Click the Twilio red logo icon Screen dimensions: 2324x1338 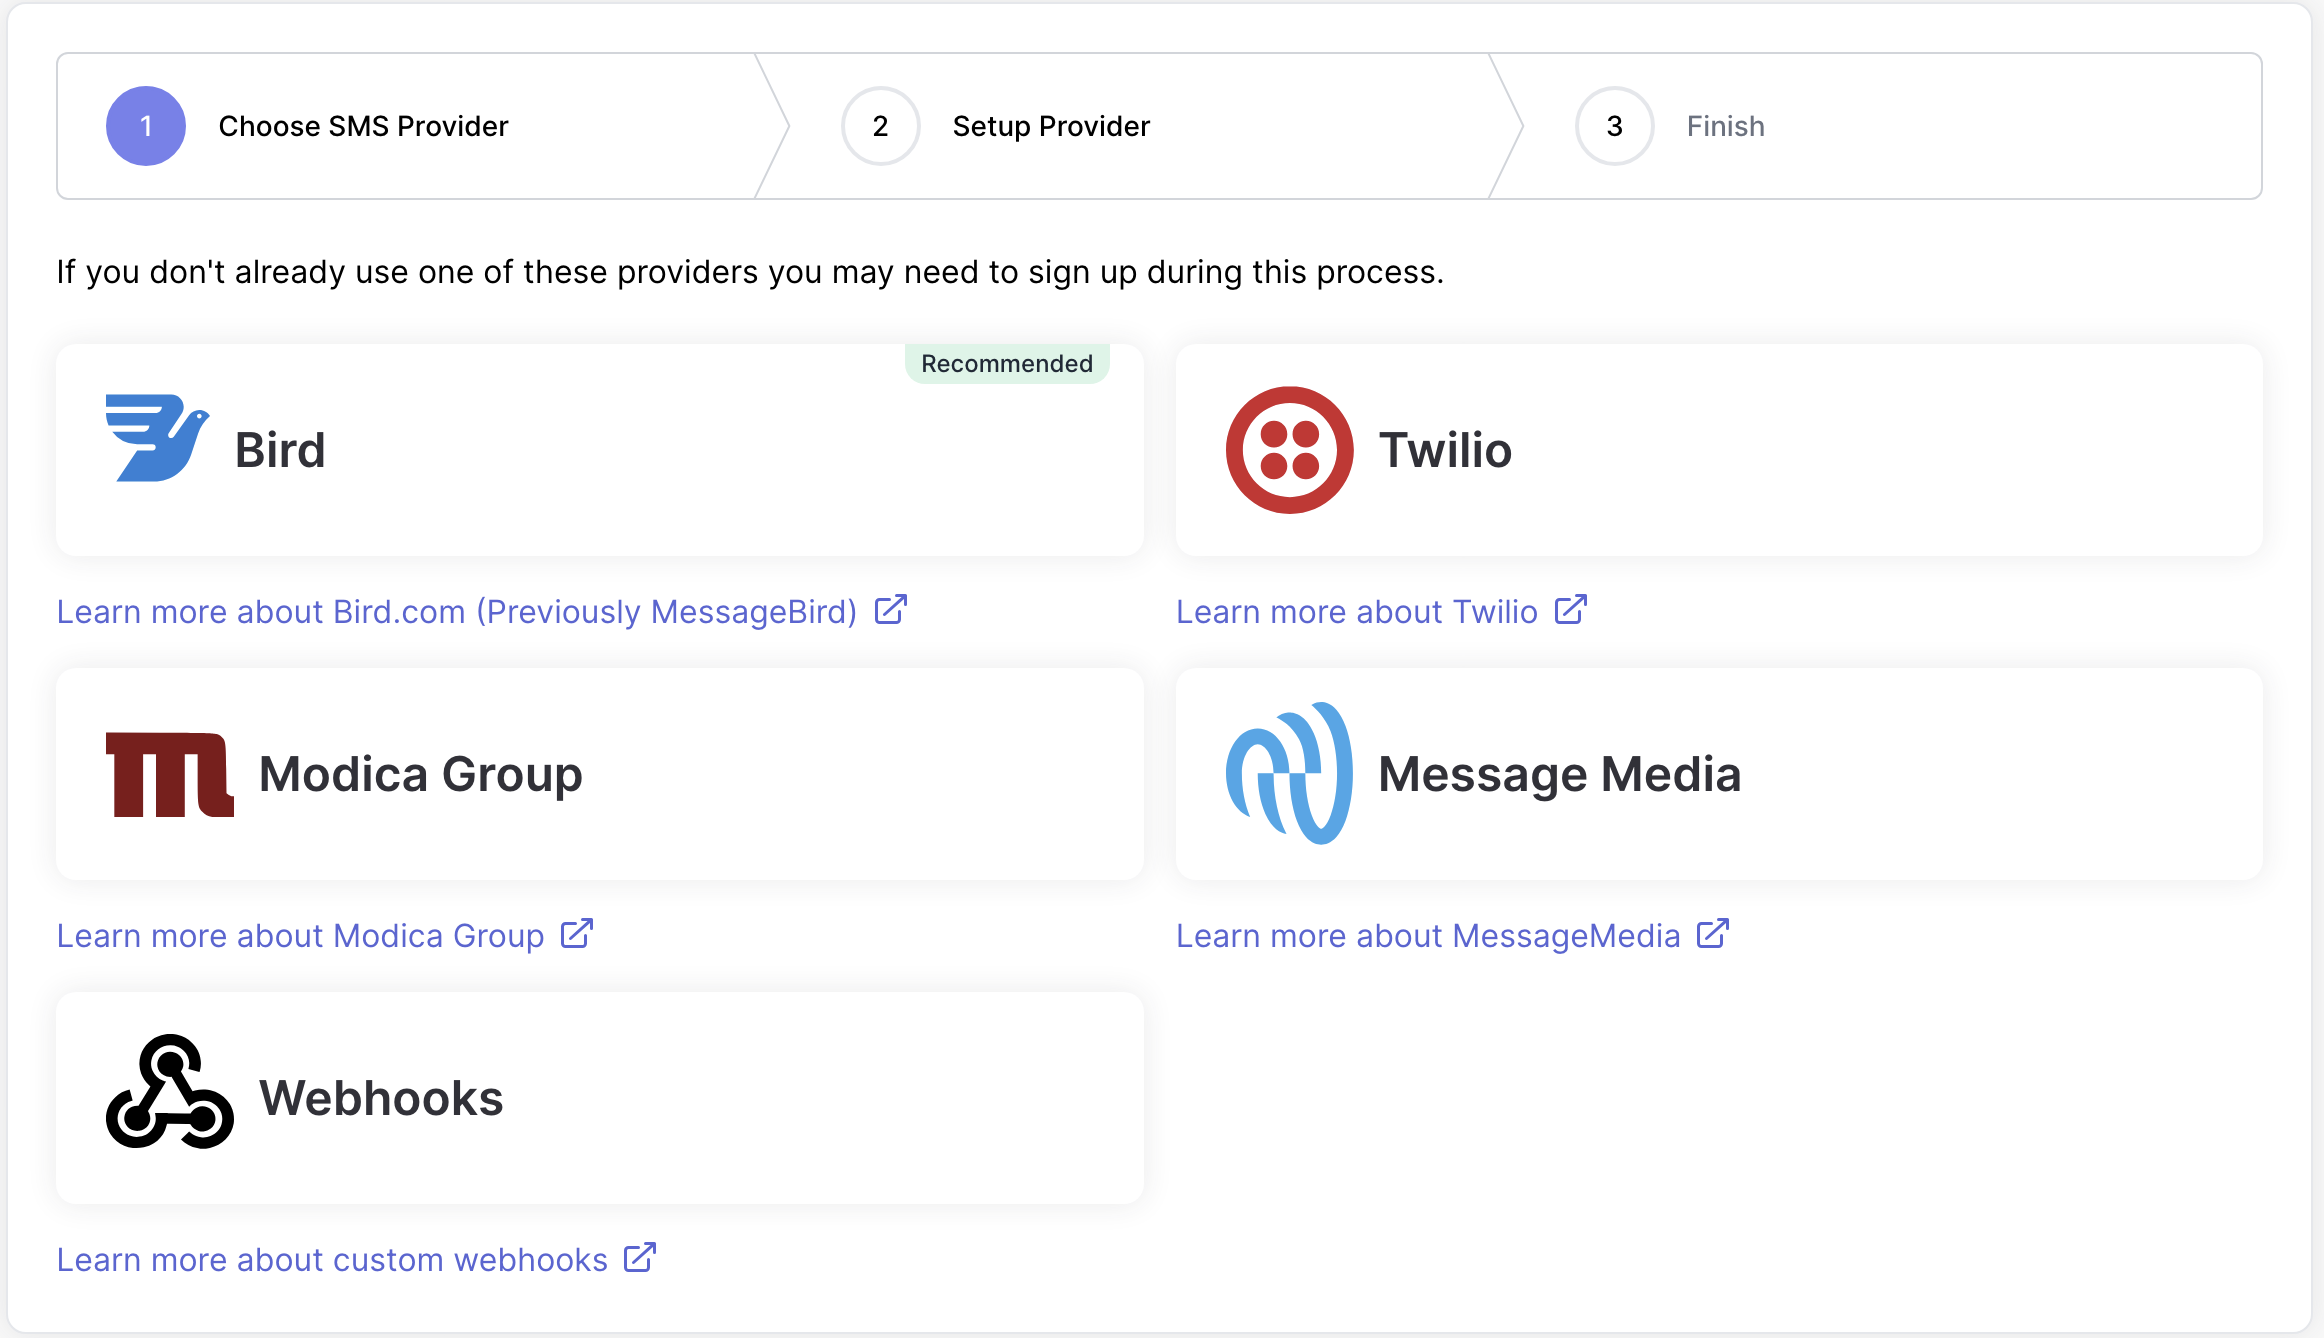(x=1289, y=450)
